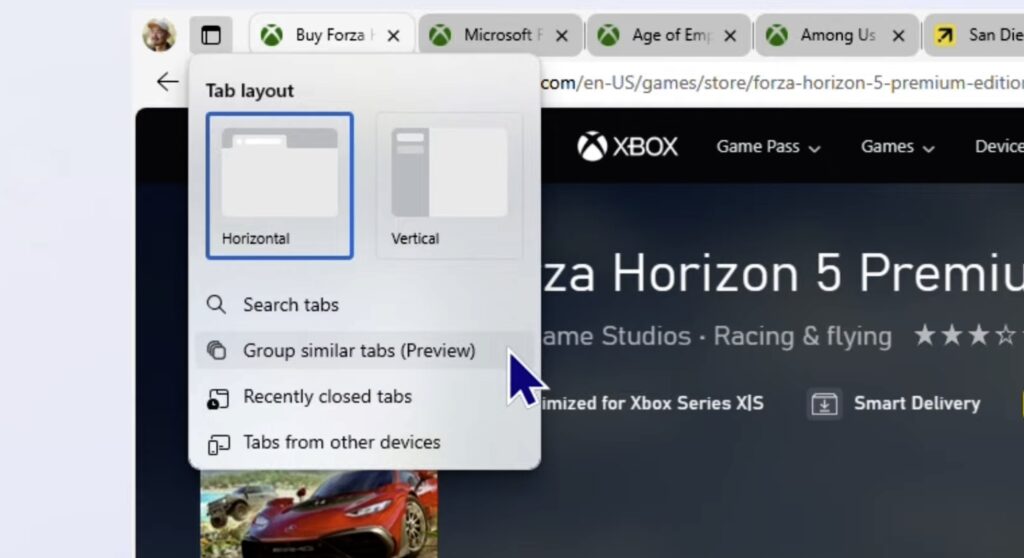The image size is (1024, 558).
Task: Click the Racing & flying genre text
Action: [802, 336]
